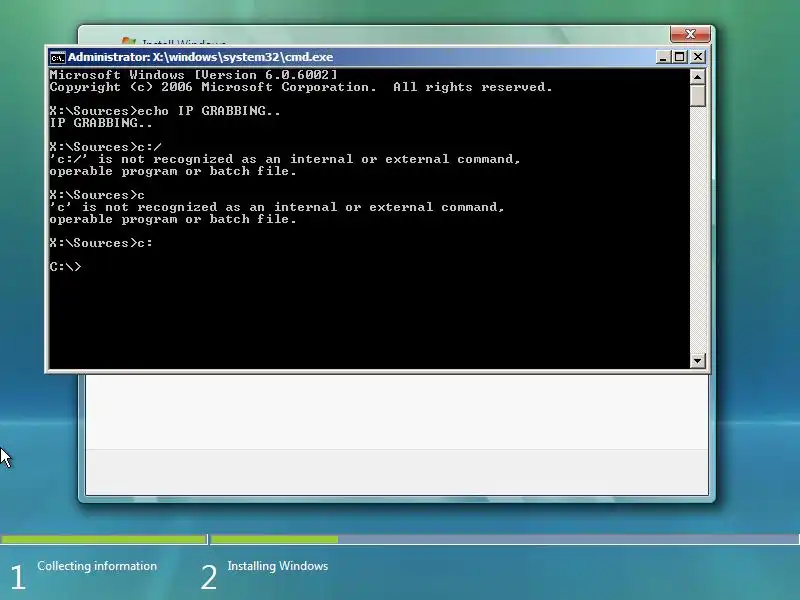Click the 'echo IP GRABBING..' command line
The image size is (800, 600).
pyautogui.click(x=165, y=111)
